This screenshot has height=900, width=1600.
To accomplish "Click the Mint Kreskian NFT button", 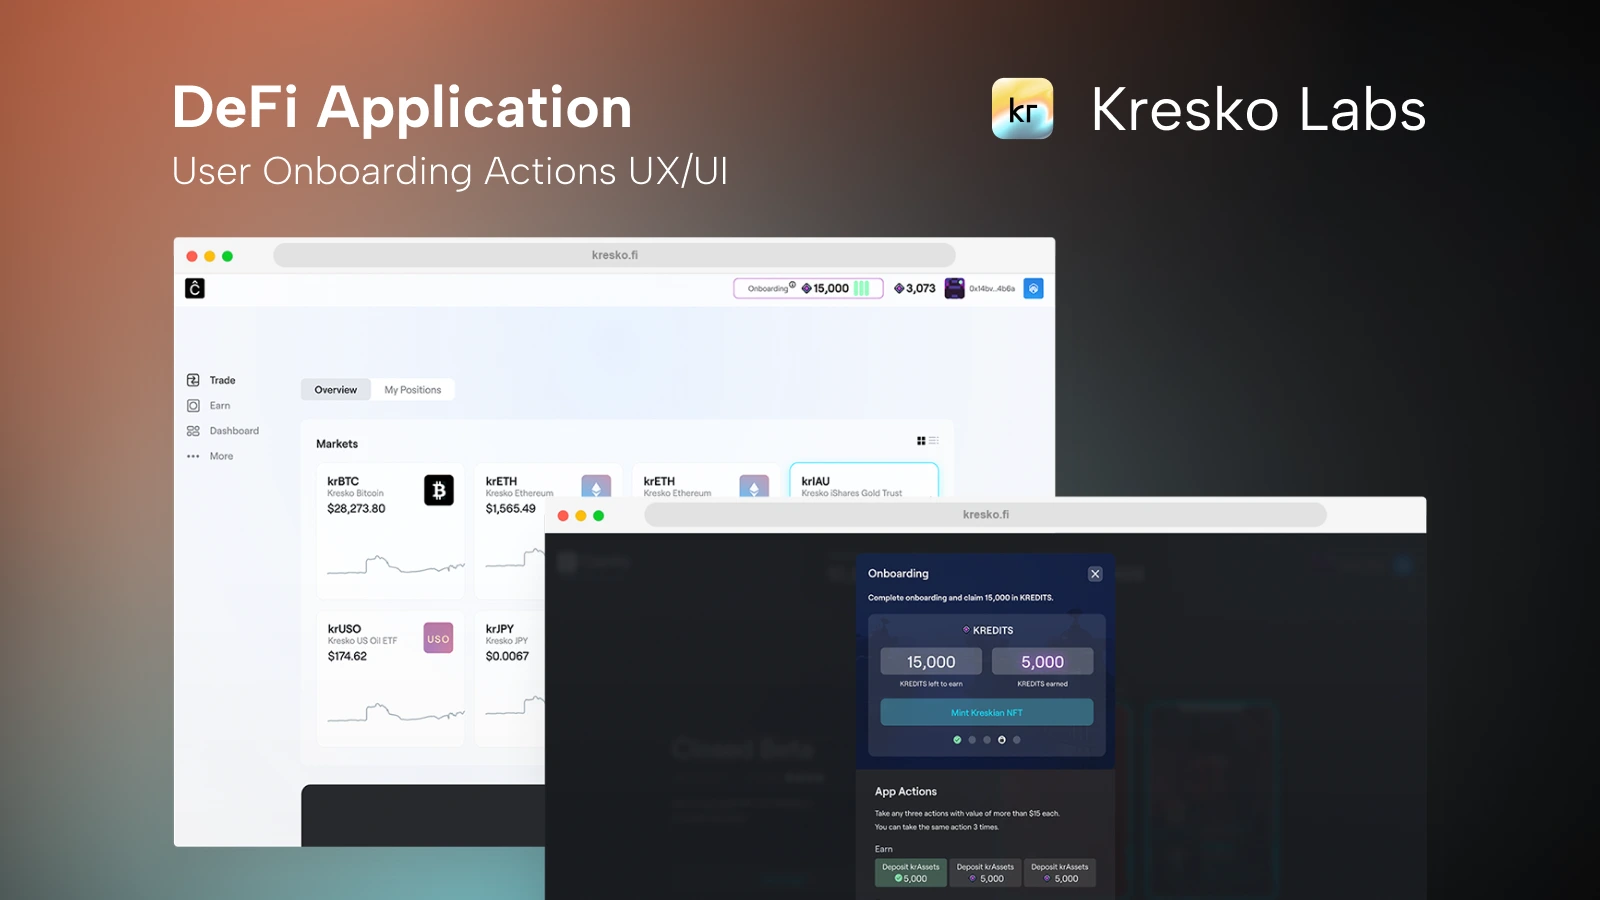I will click(x=986, y=712).
